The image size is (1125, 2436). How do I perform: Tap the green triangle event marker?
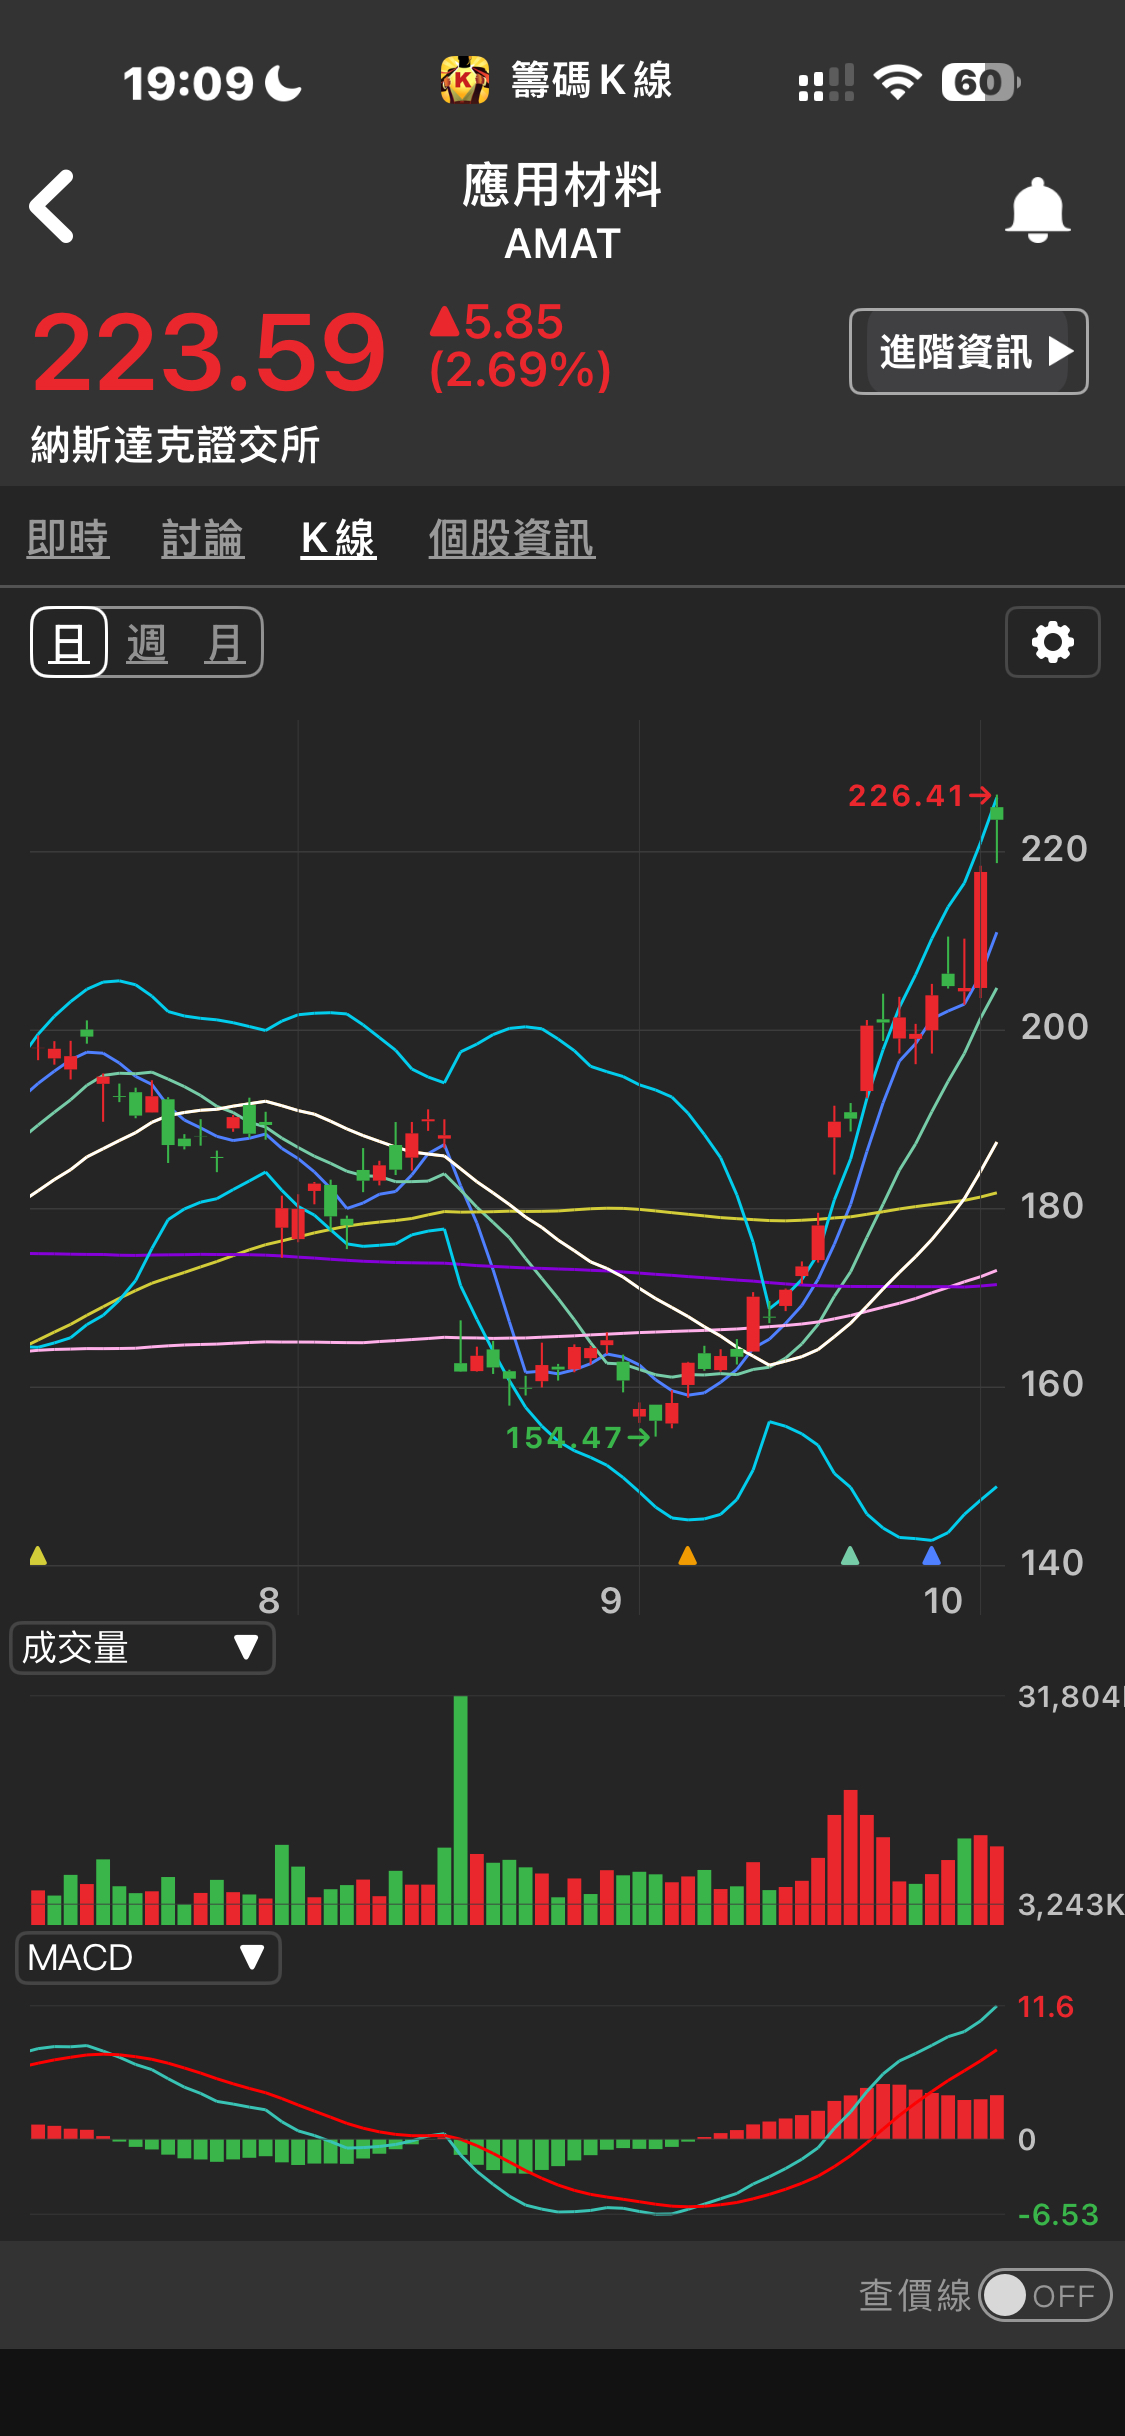tap(850, 1555)
